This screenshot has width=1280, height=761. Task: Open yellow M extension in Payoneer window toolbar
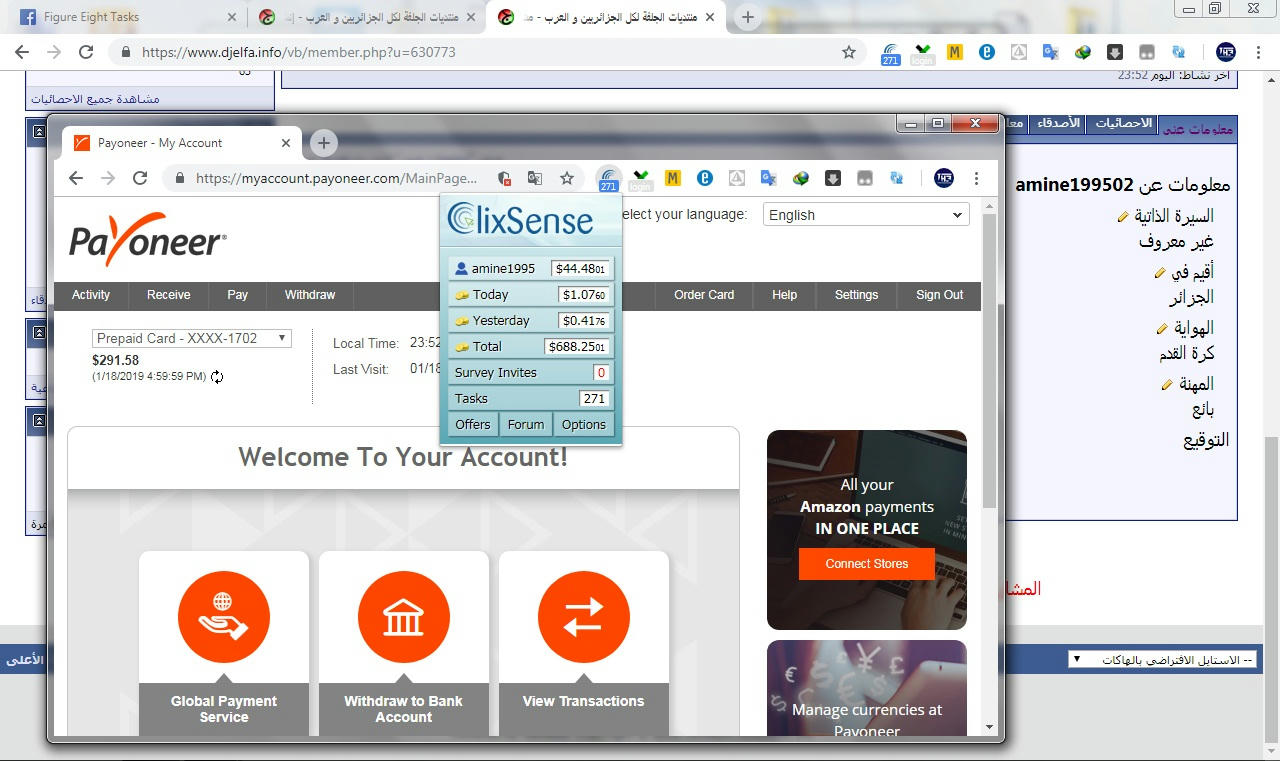[673, 178]
